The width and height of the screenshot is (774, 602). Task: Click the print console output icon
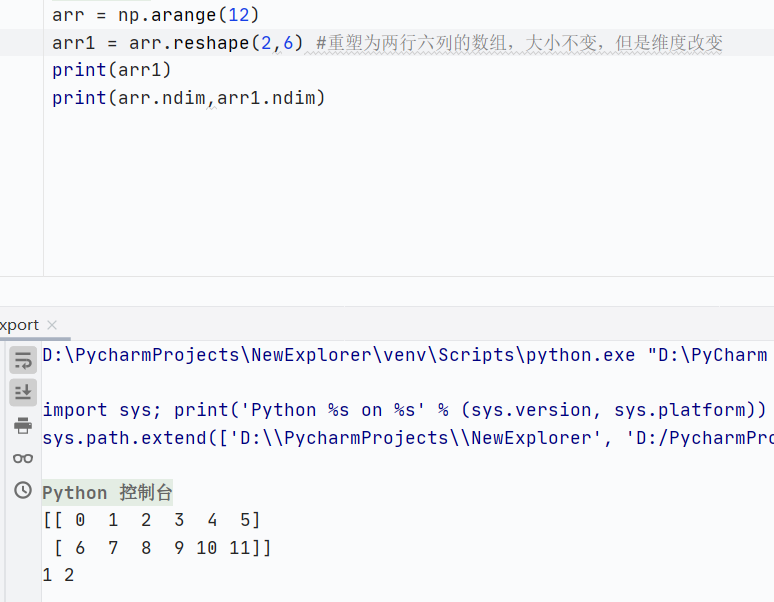pos(22,426)
